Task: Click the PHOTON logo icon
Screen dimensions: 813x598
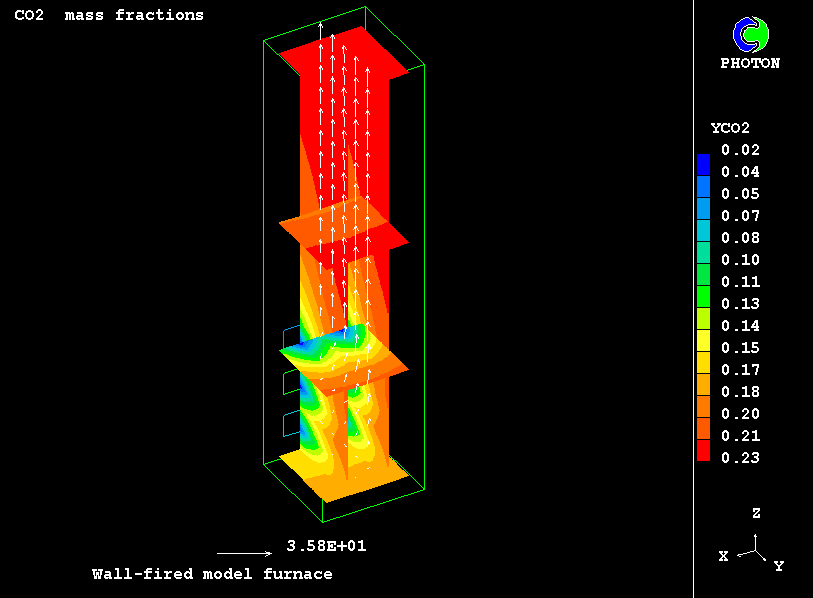Action: 750,35
